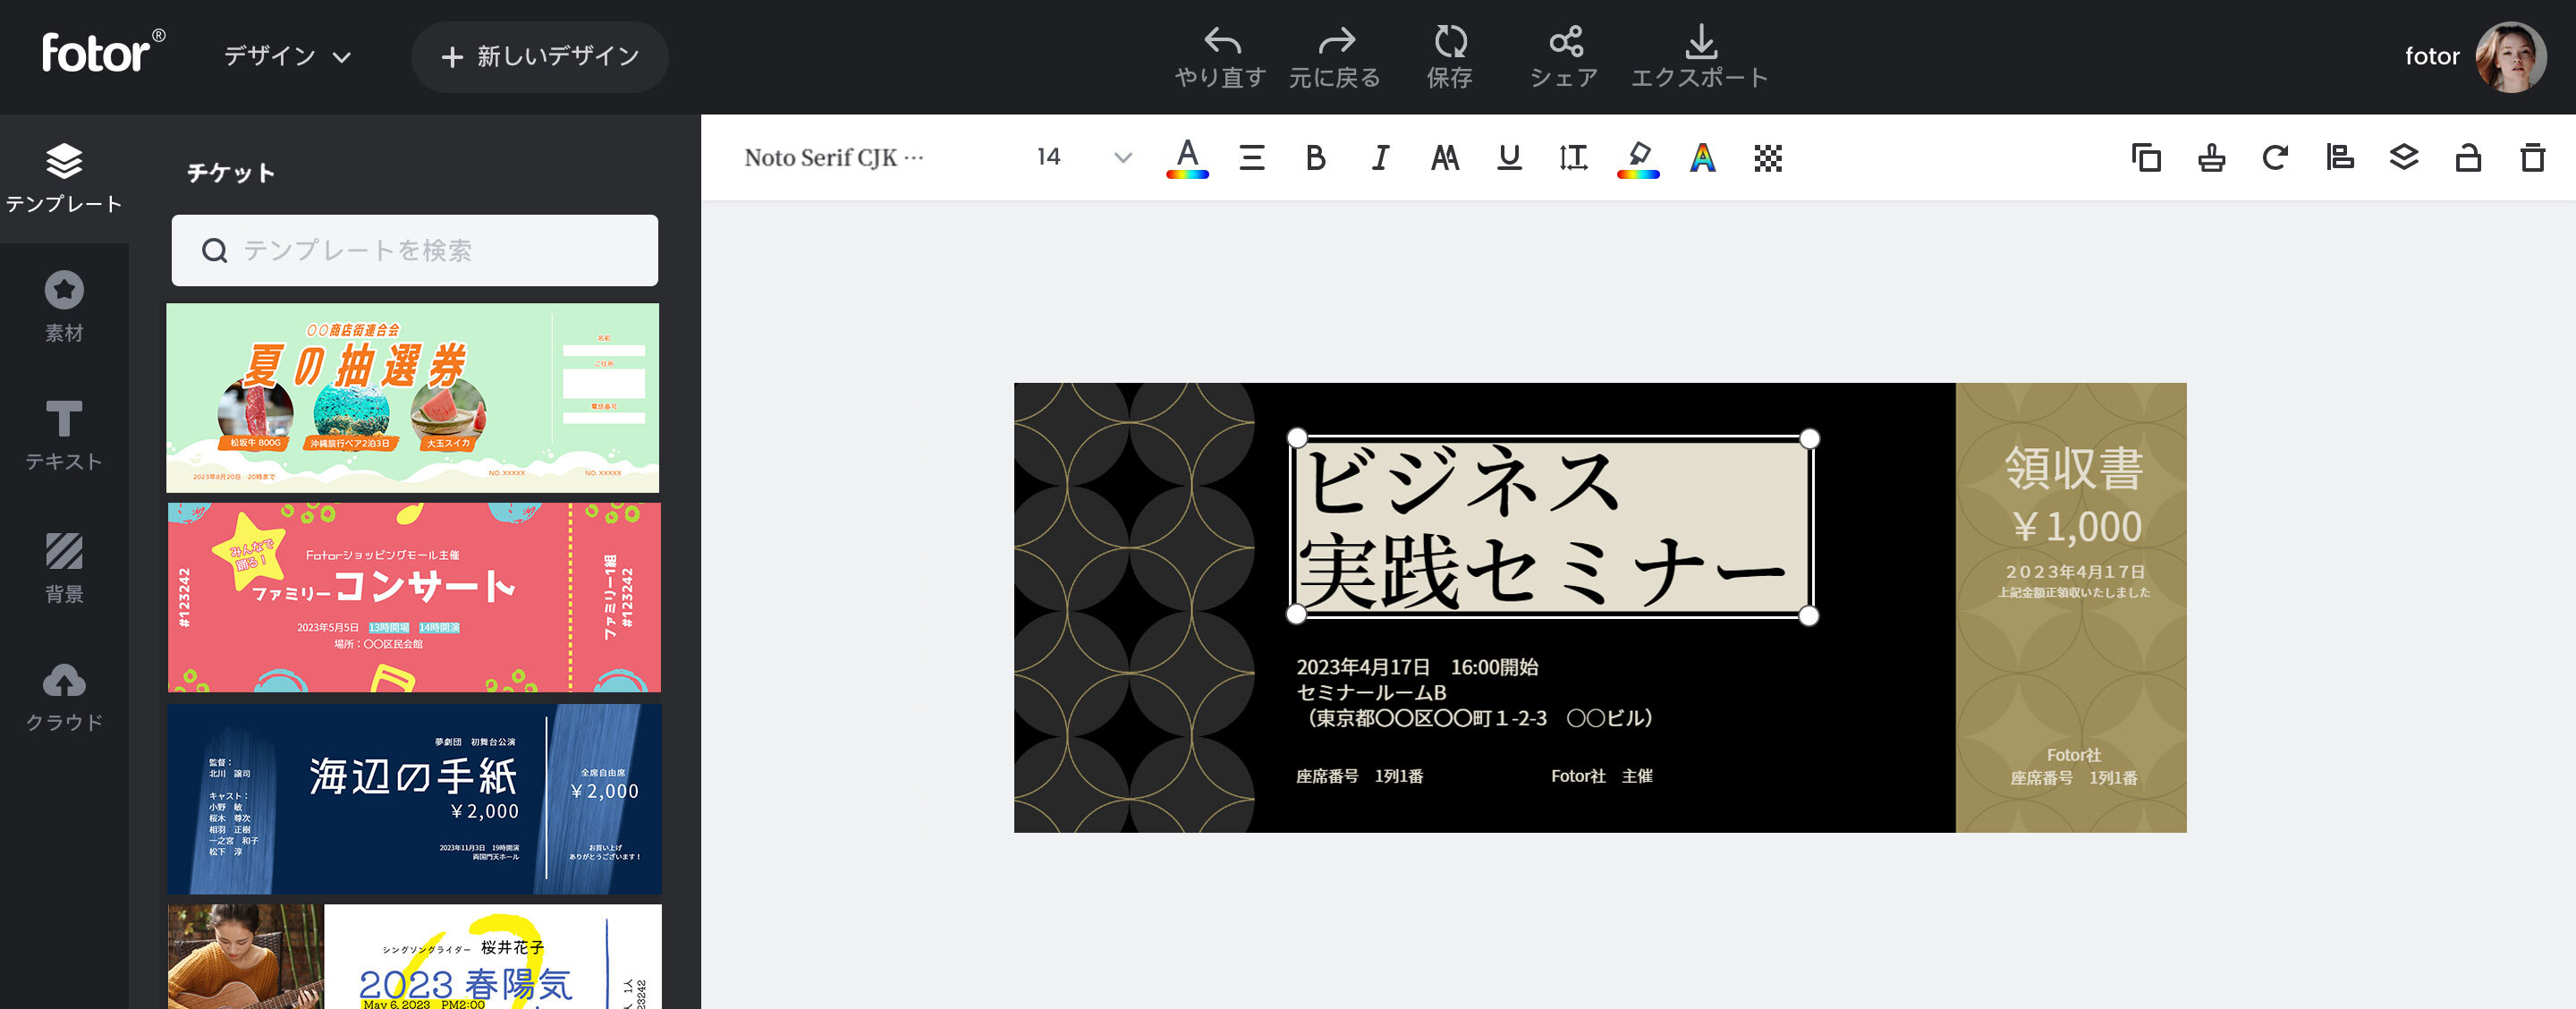Viewport: 2576px width, 1009px height.
Task: Lock the selected text element
Action: pos(2468,158)
